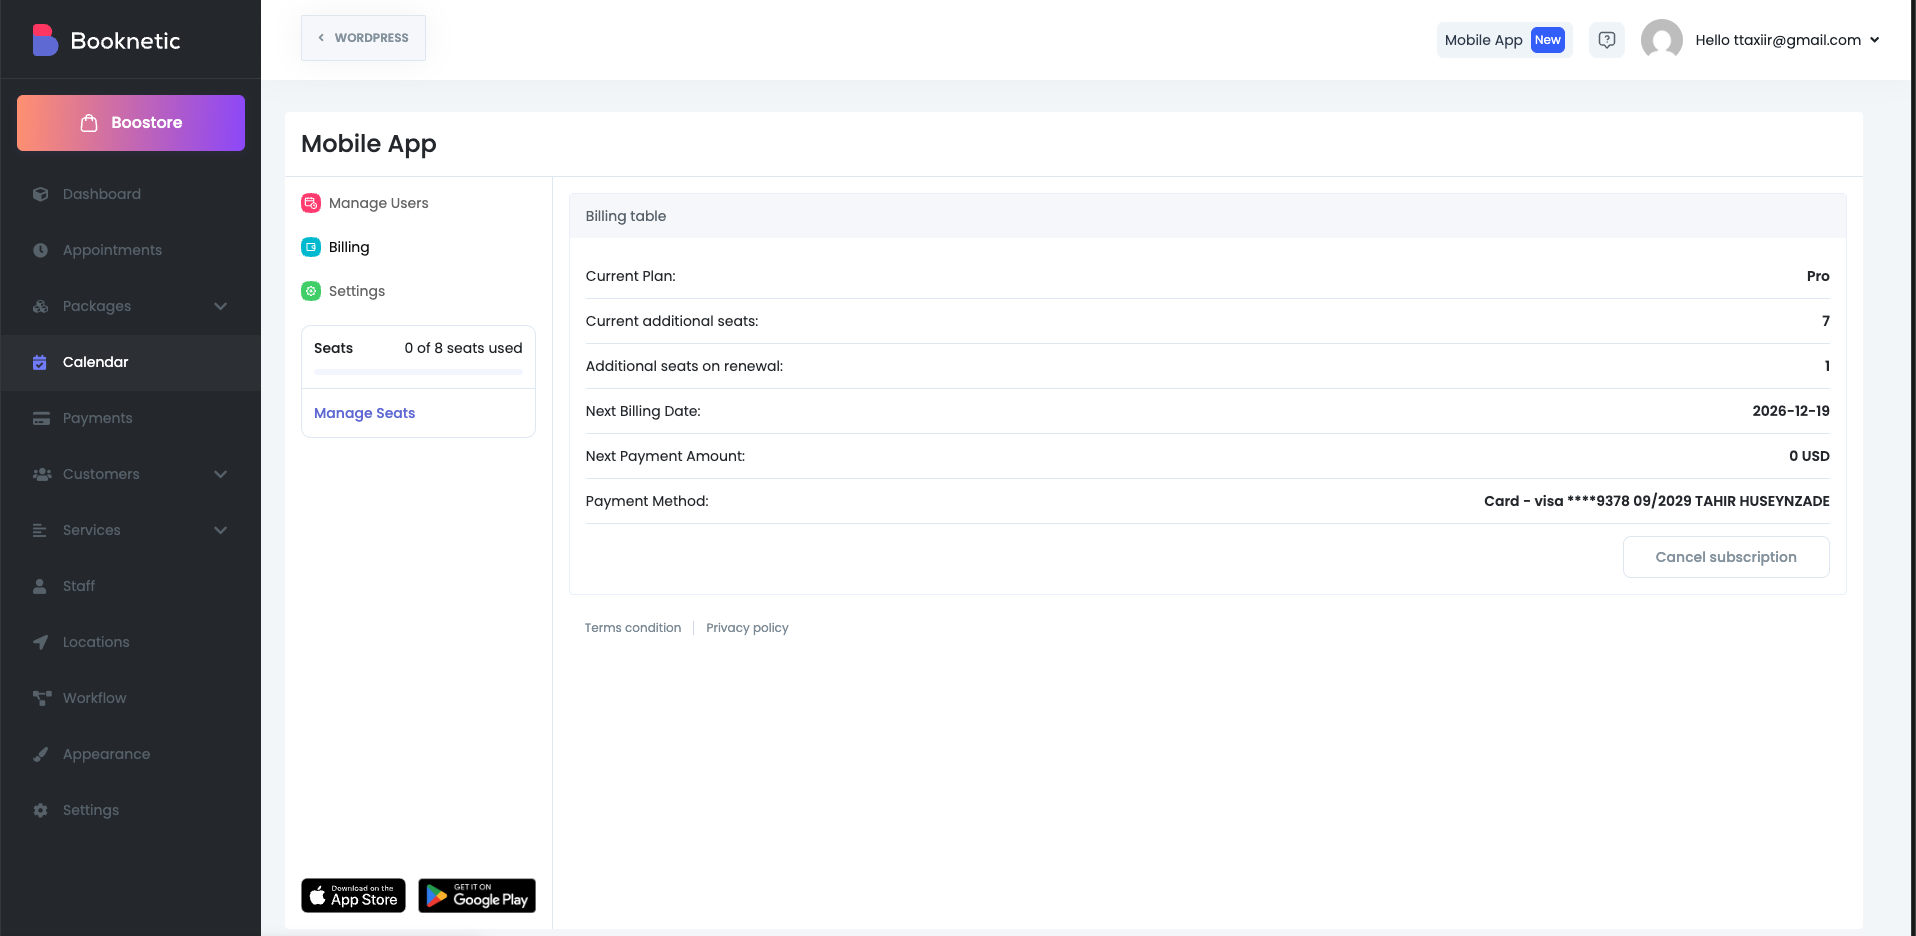Expand the Packages submenu chevron

(x=220, y=306)
